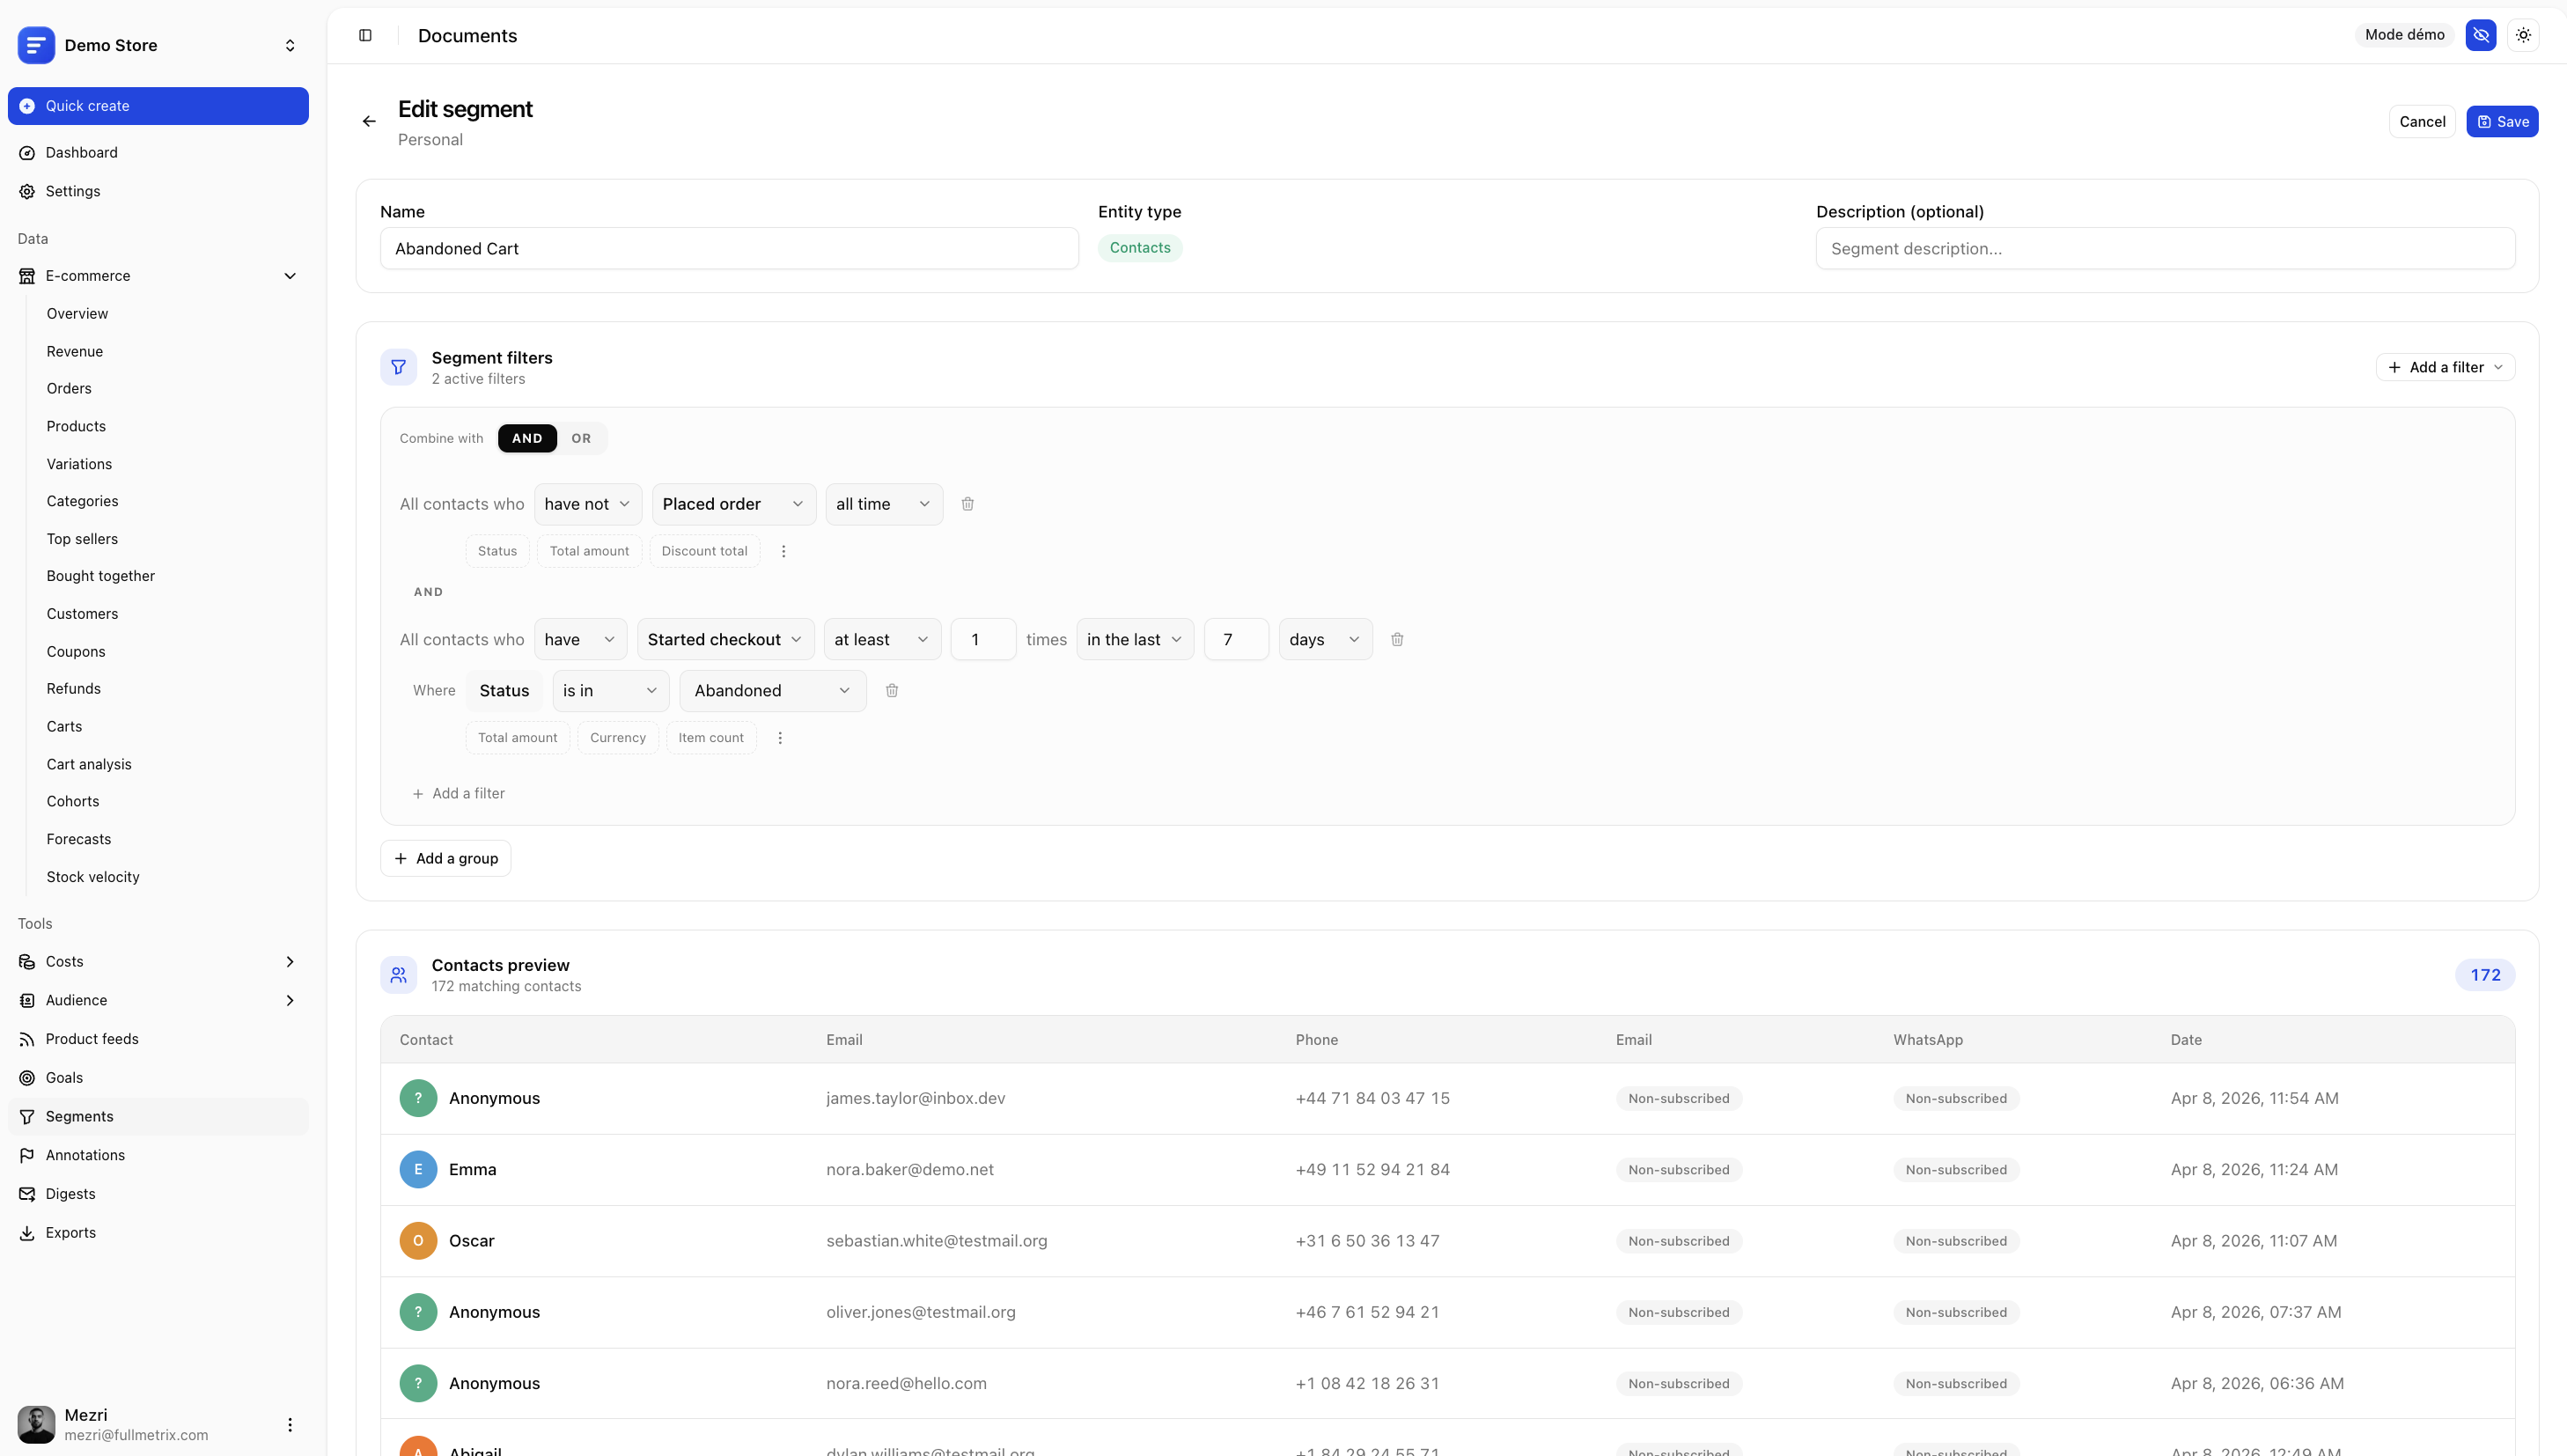Expand the 'in the last' time dropdown
The width and height of the screenshot is (2567, 1456).
point(1134,639)
